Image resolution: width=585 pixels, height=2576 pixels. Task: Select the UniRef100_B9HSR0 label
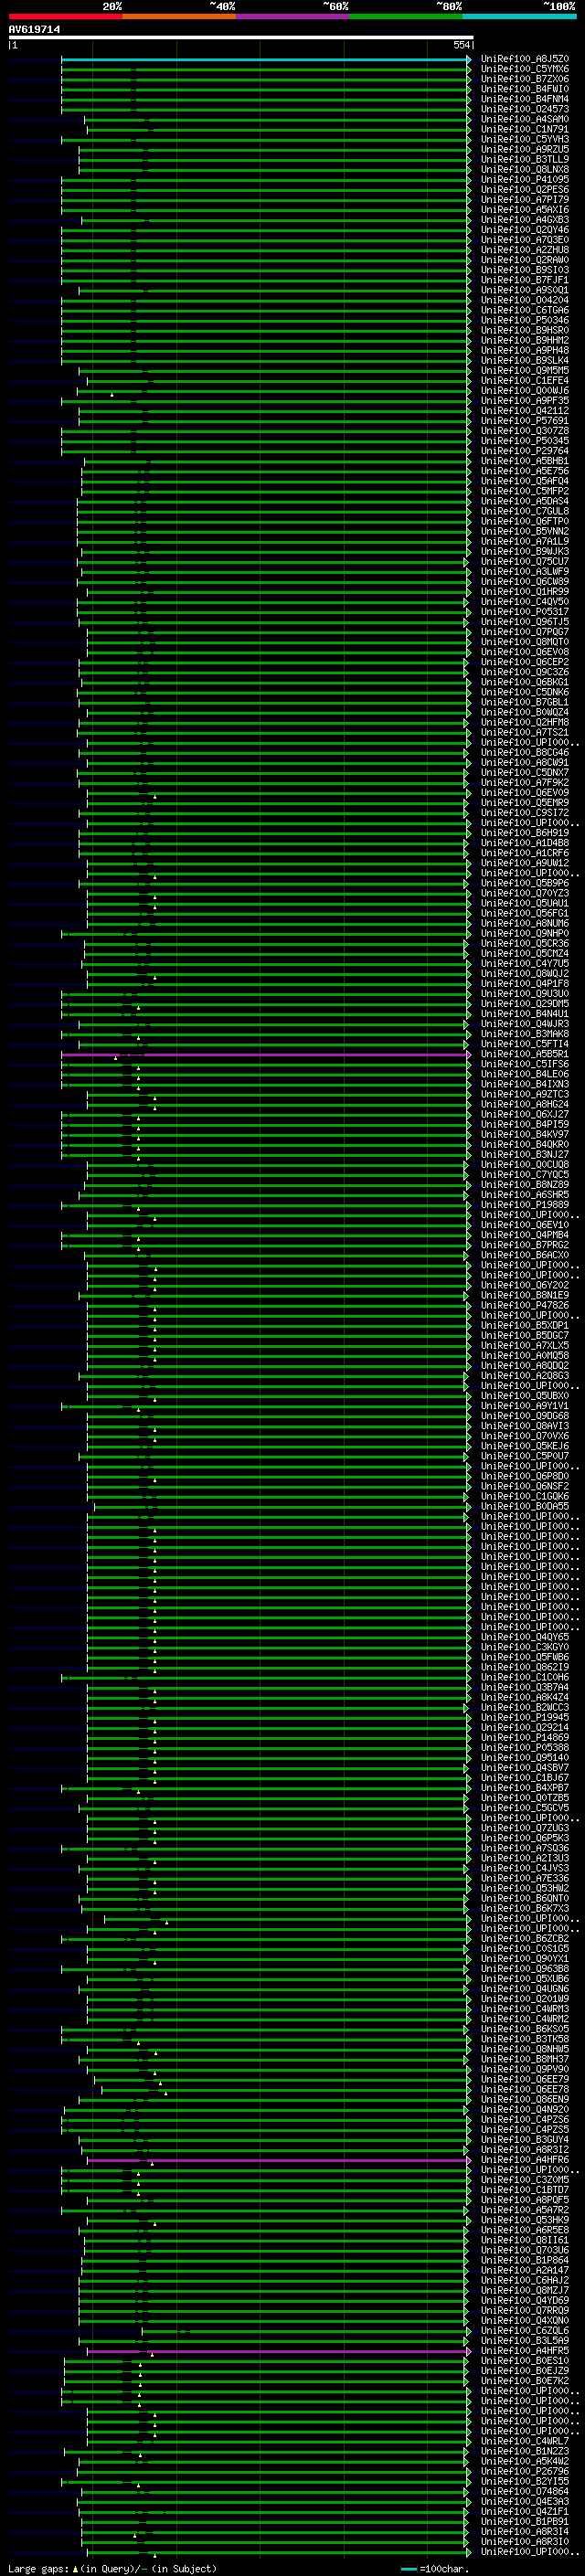(525, 330)
